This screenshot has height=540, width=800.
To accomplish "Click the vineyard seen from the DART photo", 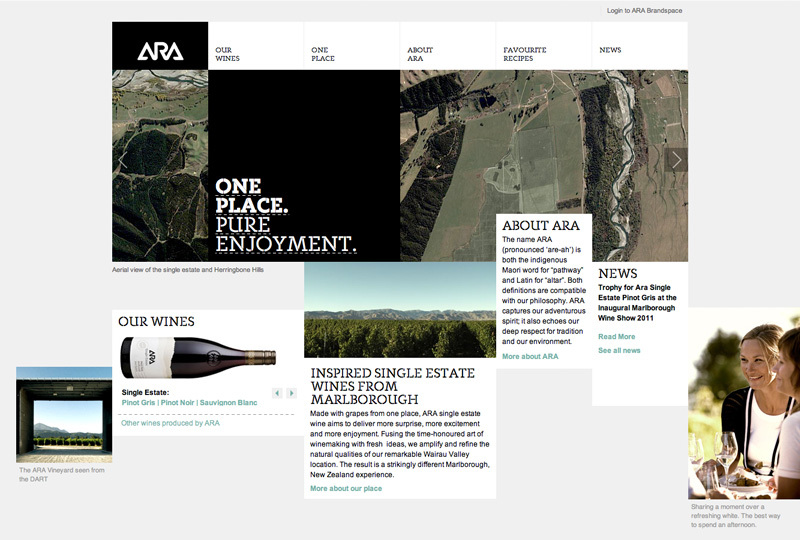I will tap(64, 414).
